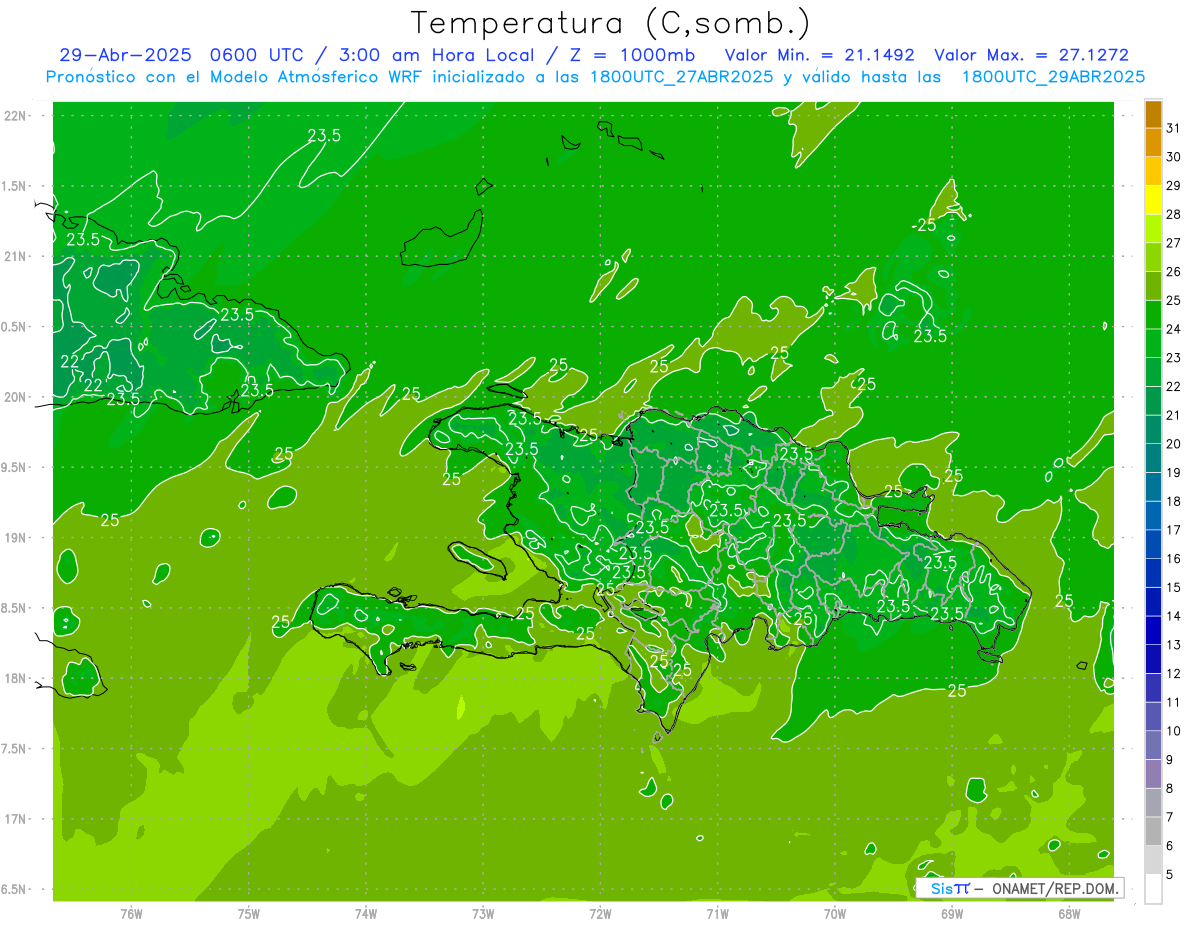Click the legend value '19'
The image size is (1200, 927).
[1173, 472]
